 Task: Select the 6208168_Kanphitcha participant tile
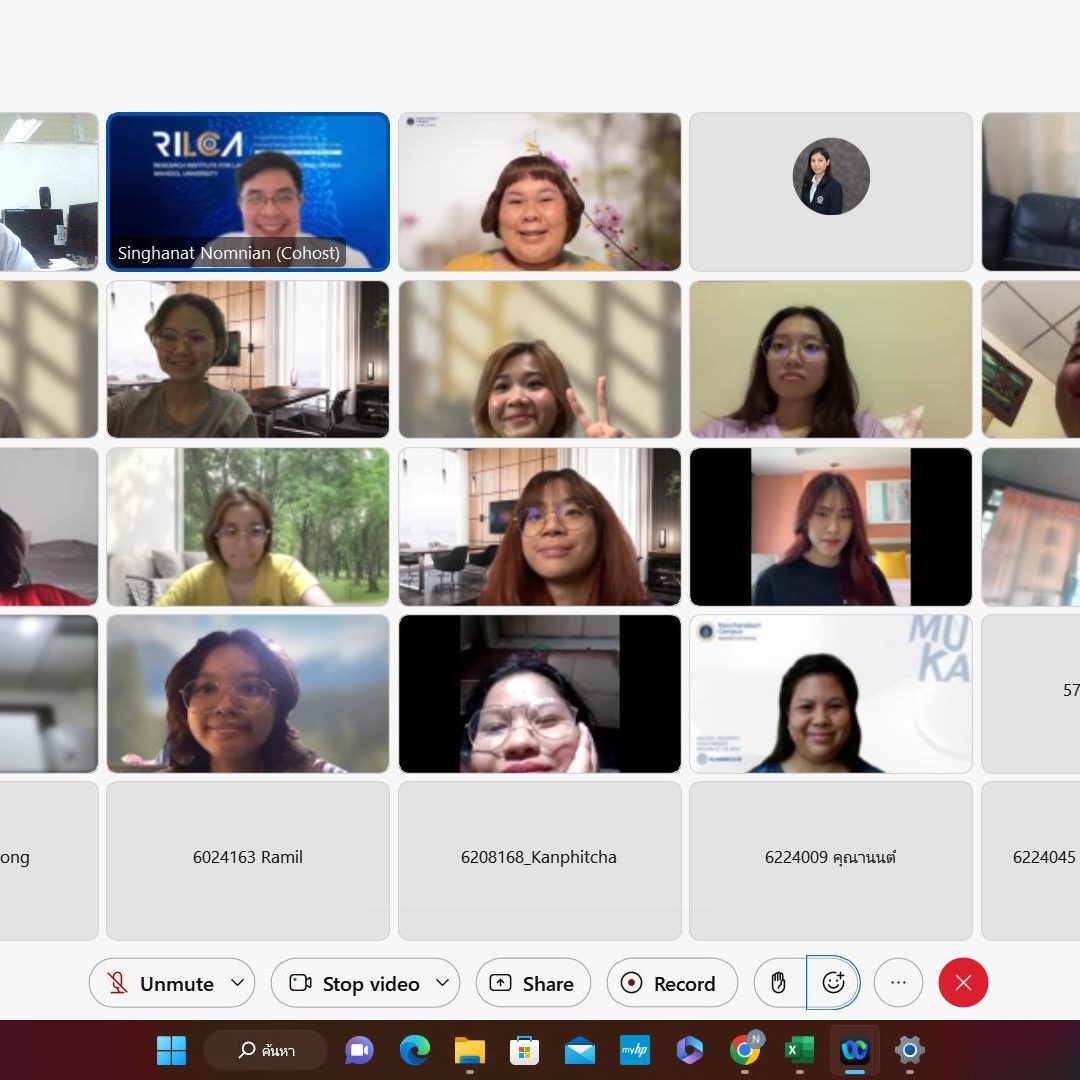[x=539, y=860]
